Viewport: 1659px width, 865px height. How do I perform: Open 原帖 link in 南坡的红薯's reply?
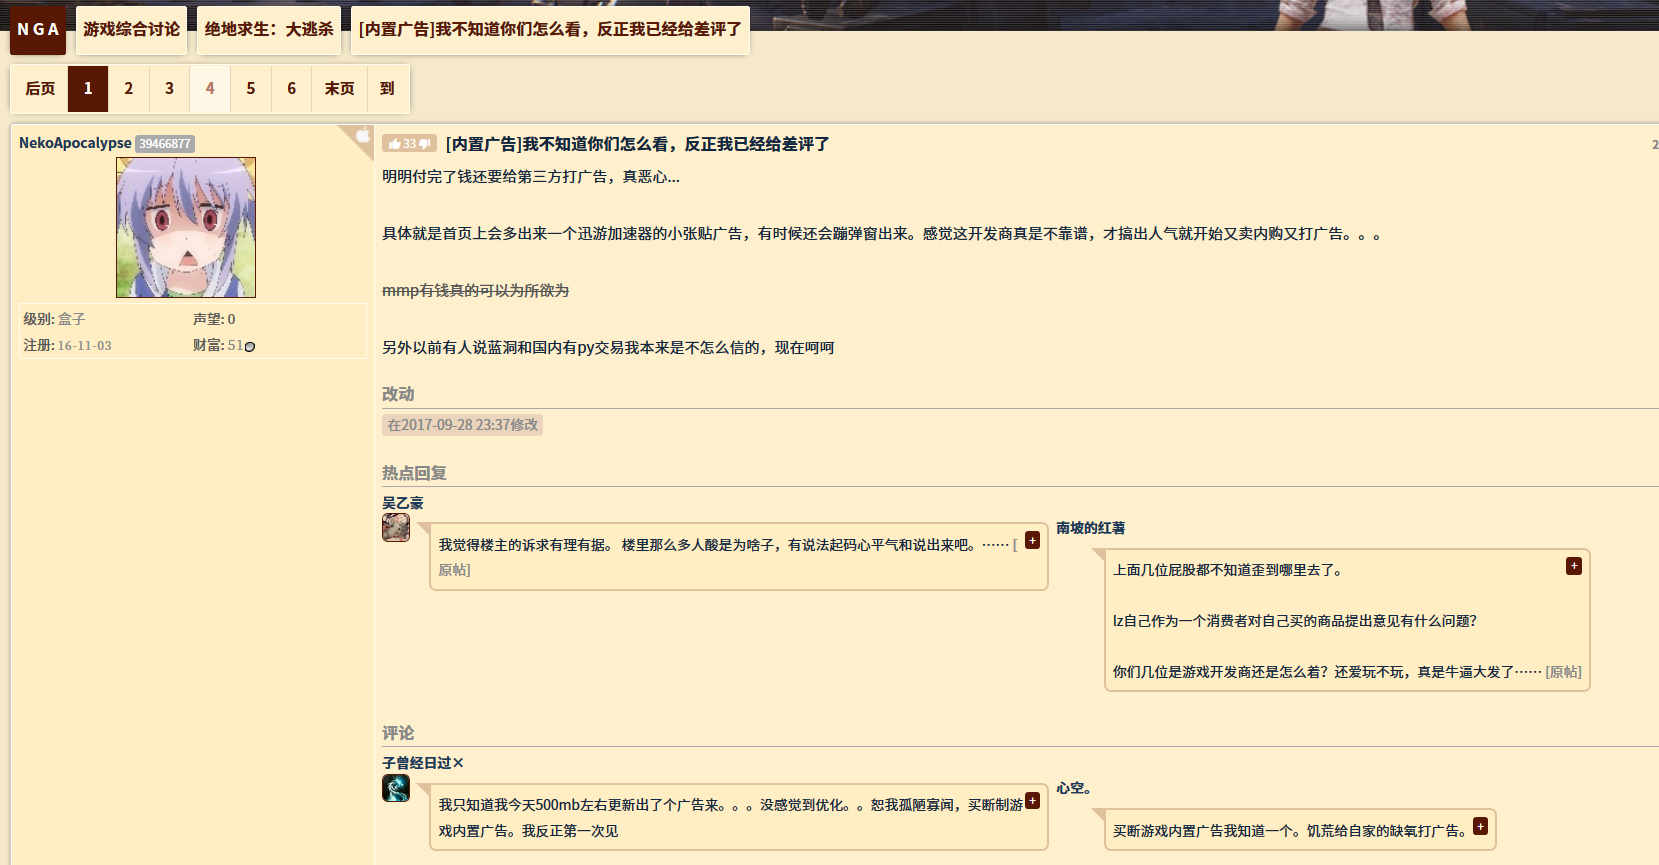coord(1564,672)
